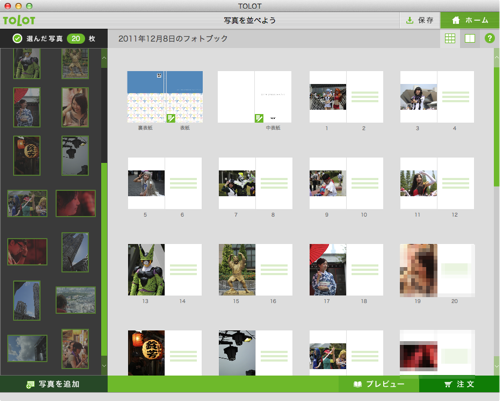Go to ホーム home
Viewport: 500px width, 401px height.
470,21
